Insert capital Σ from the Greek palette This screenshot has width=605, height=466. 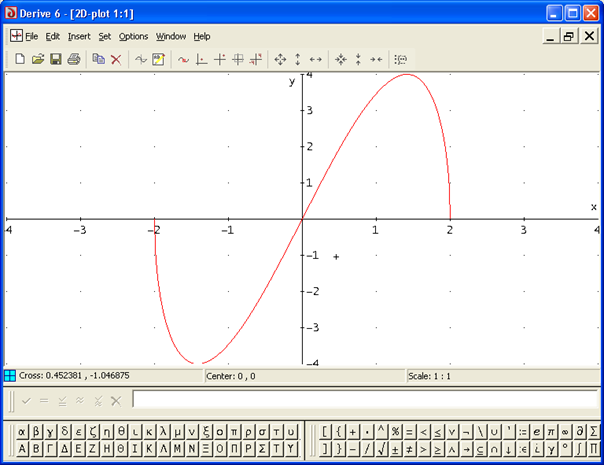[262, 448]
